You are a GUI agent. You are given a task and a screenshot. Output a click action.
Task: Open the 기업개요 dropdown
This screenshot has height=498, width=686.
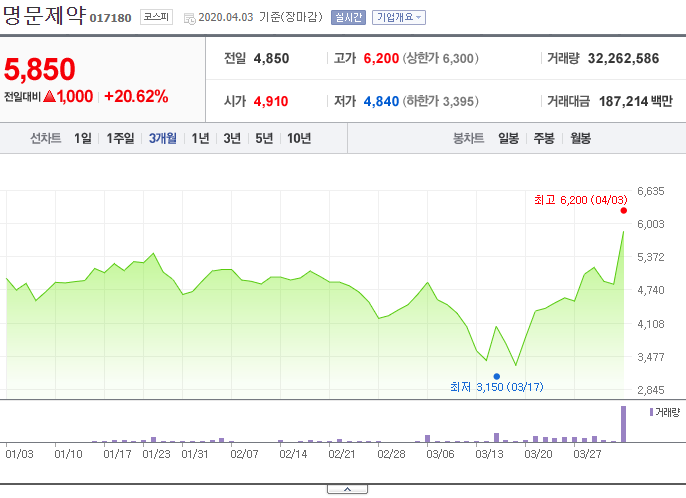point(399,18)
